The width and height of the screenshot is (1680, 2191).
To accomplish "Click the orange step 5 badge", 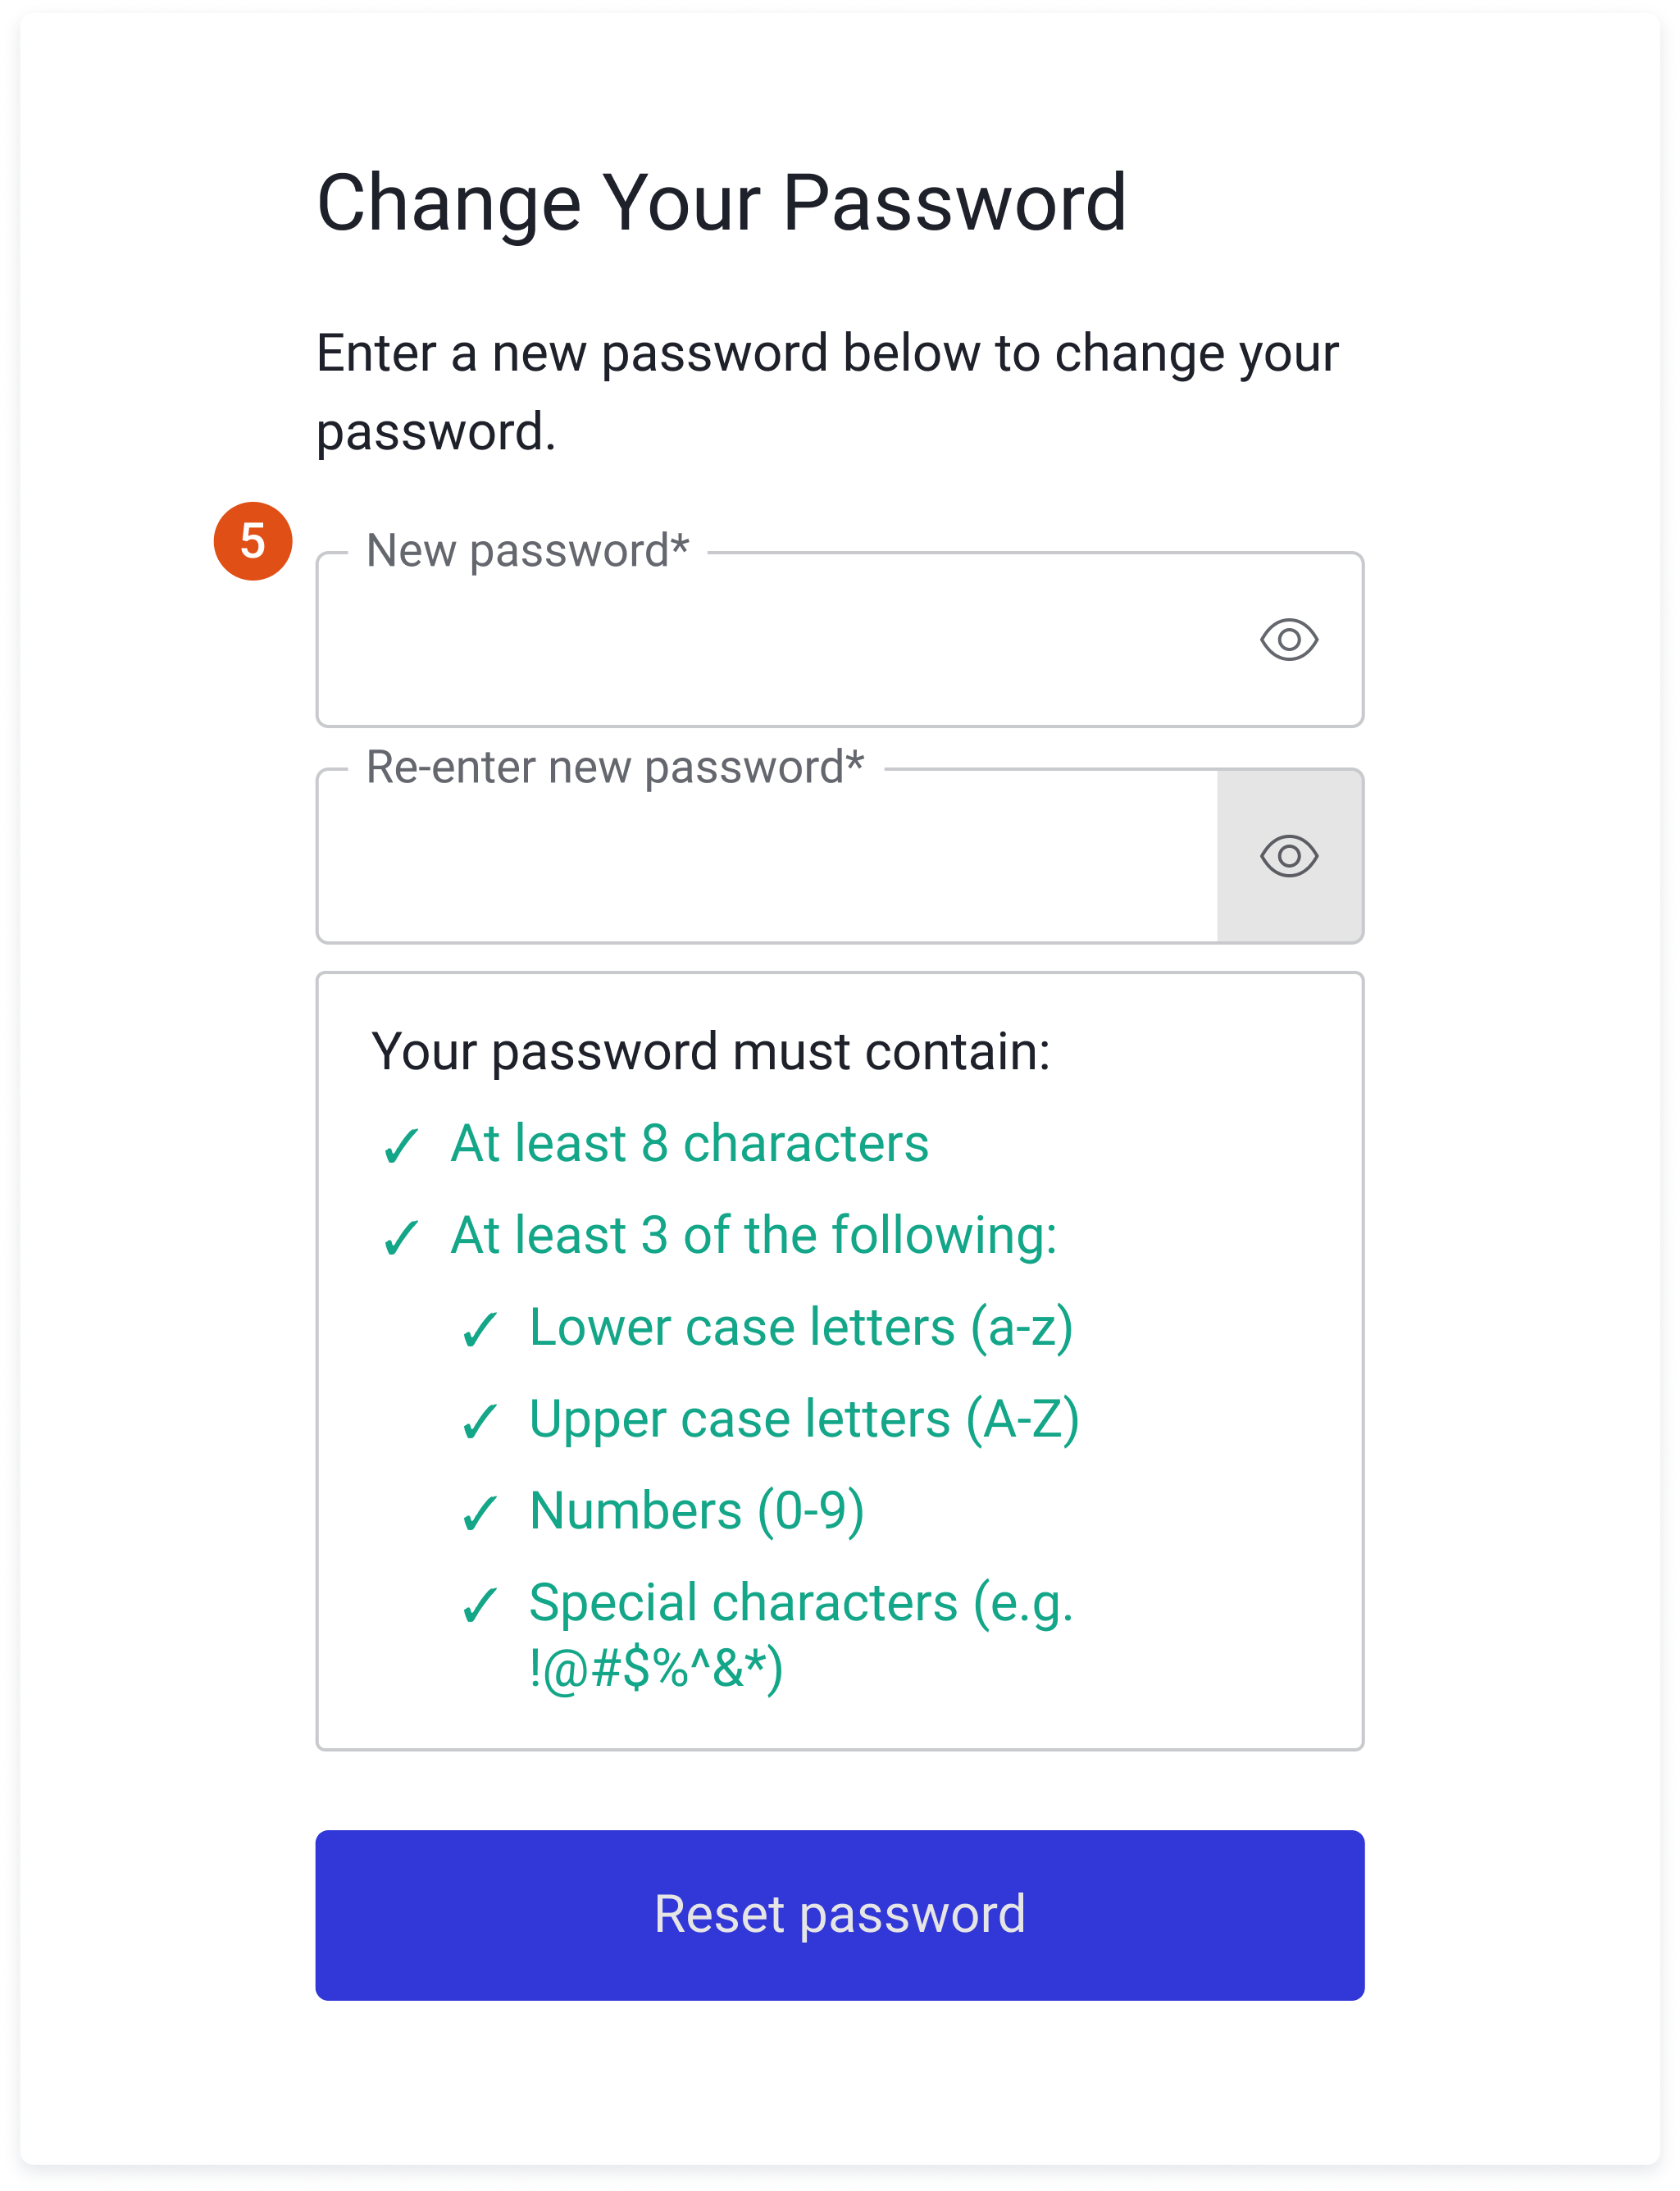I will (253, 541).
